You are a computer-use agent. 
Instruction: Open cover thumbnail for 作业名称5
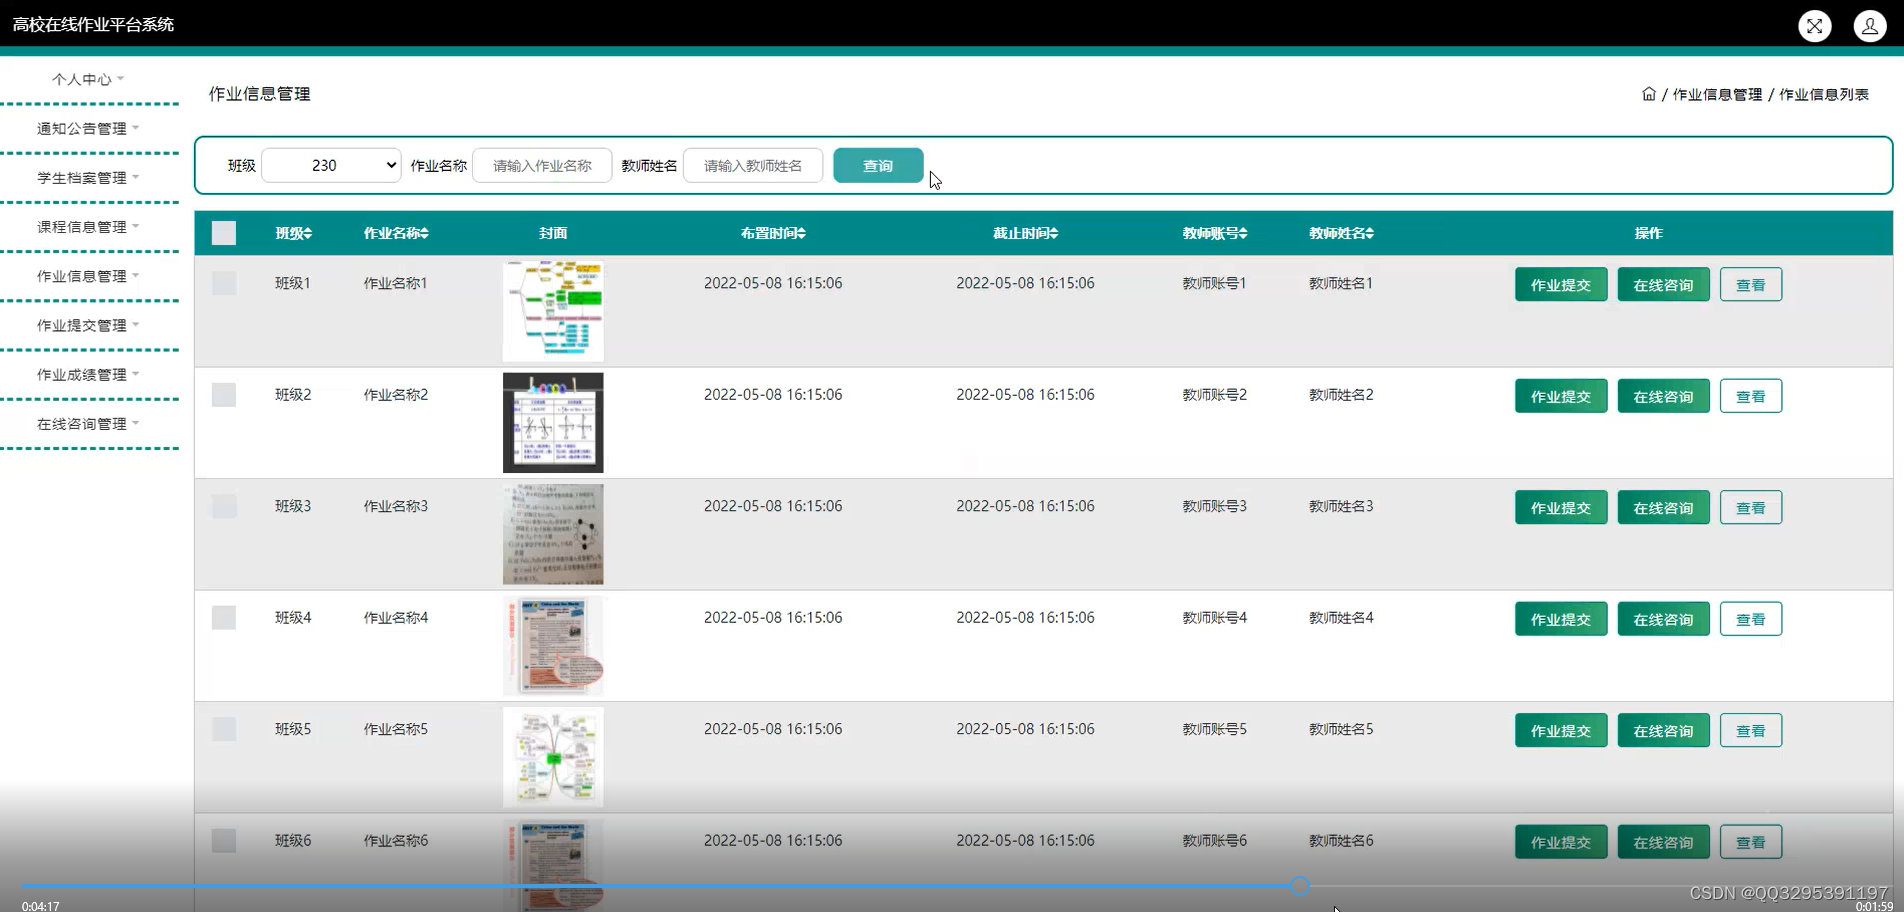coord(553,757)
